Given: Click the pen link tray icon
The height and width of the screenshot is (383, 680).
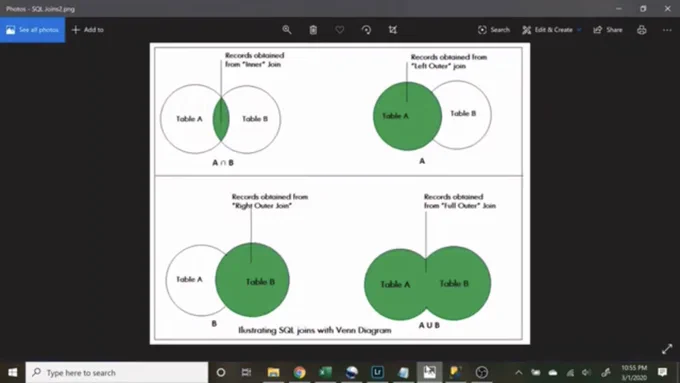Looking at the screenshot, I should click(606, 372).
